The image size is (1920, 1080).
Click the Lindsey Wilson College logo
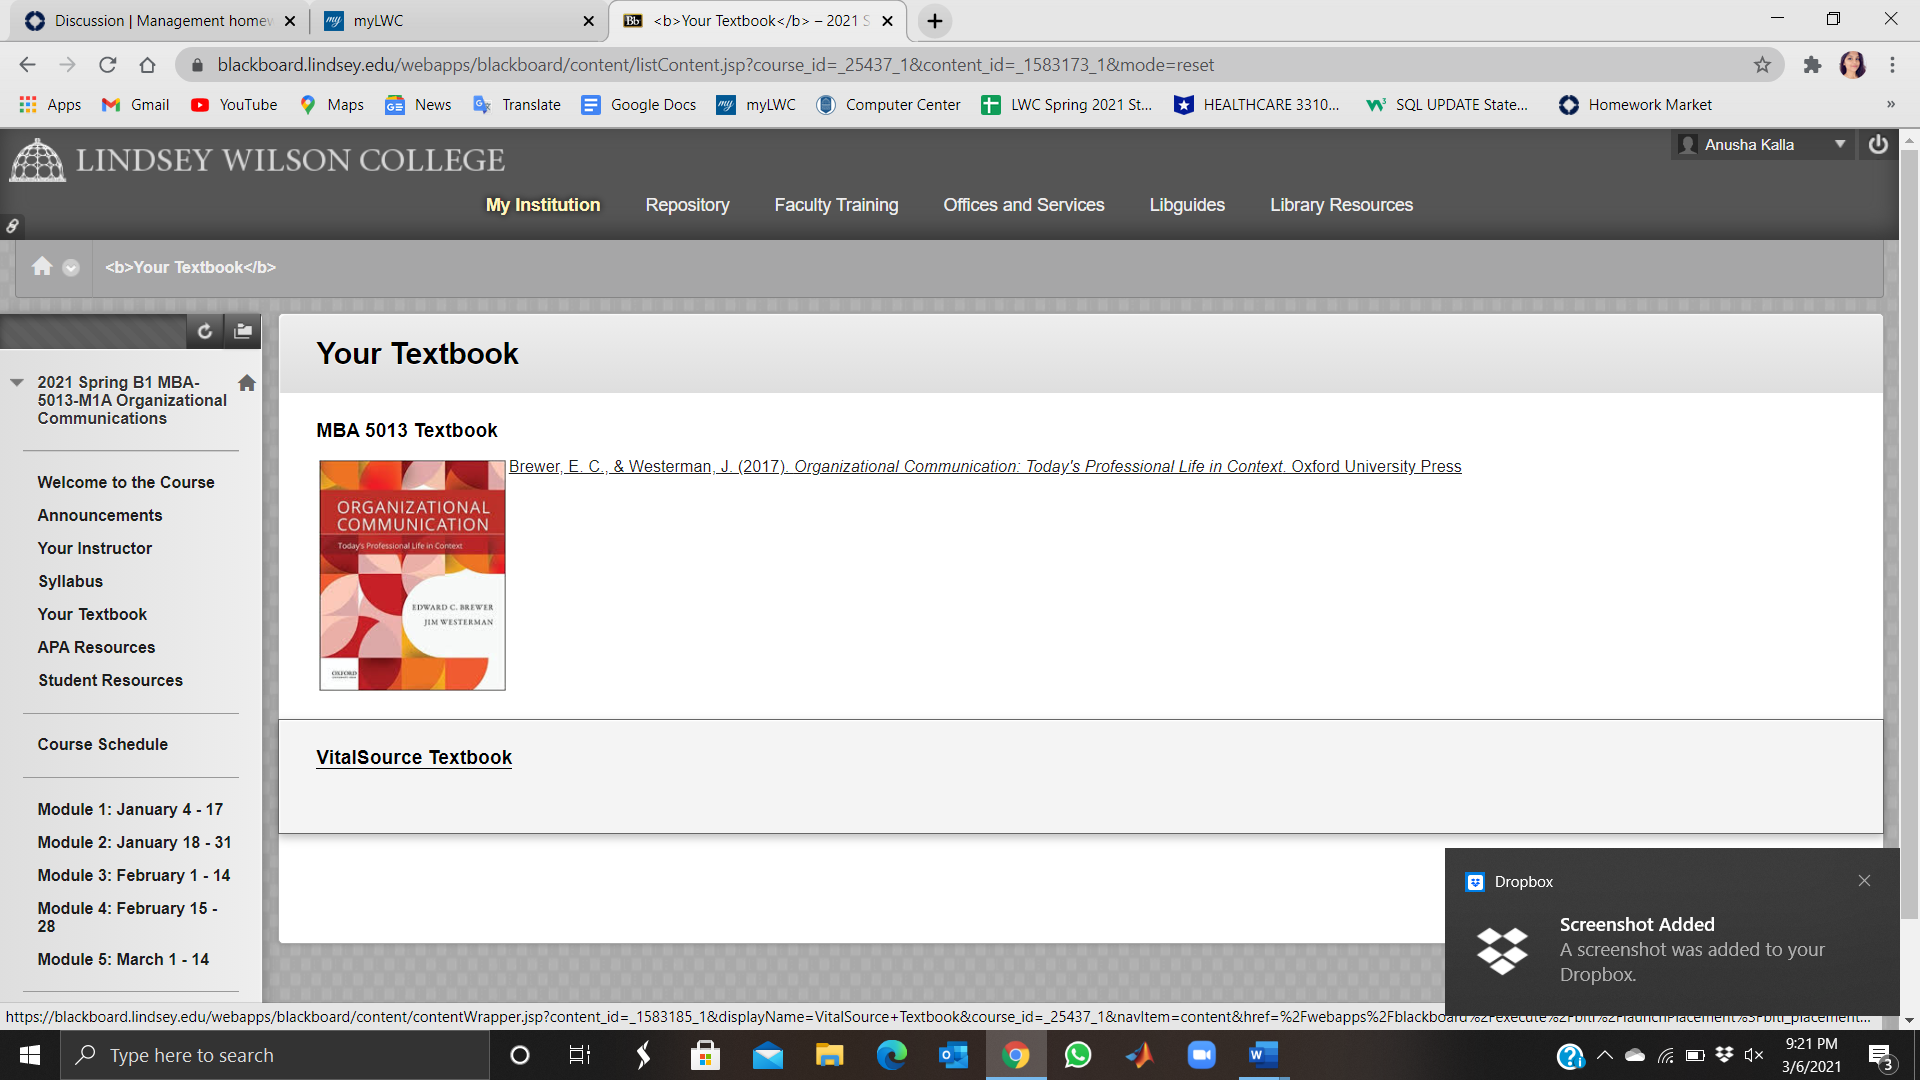click(258, 160)
